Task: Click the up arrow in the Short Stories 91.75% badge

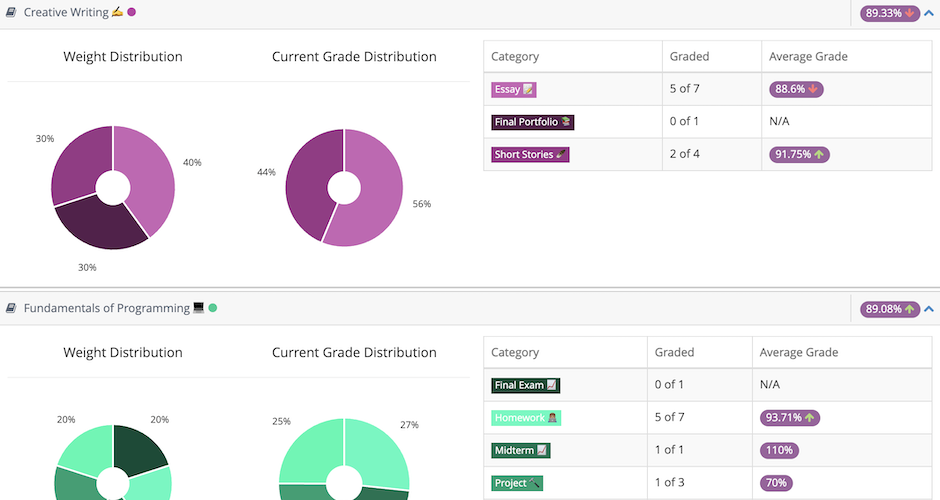Action: (819, 155)
